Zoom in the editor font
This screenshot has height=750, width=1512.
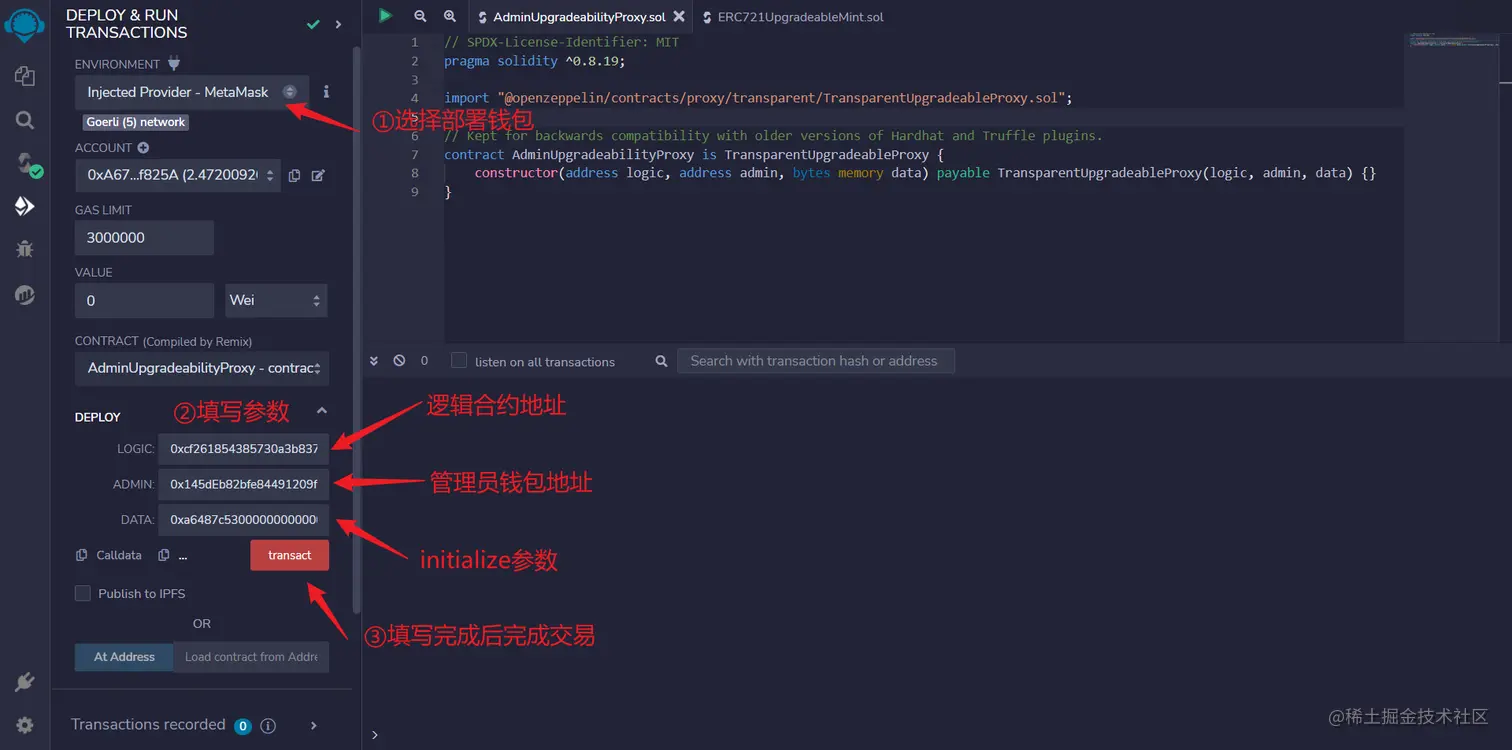pos(450,16)
